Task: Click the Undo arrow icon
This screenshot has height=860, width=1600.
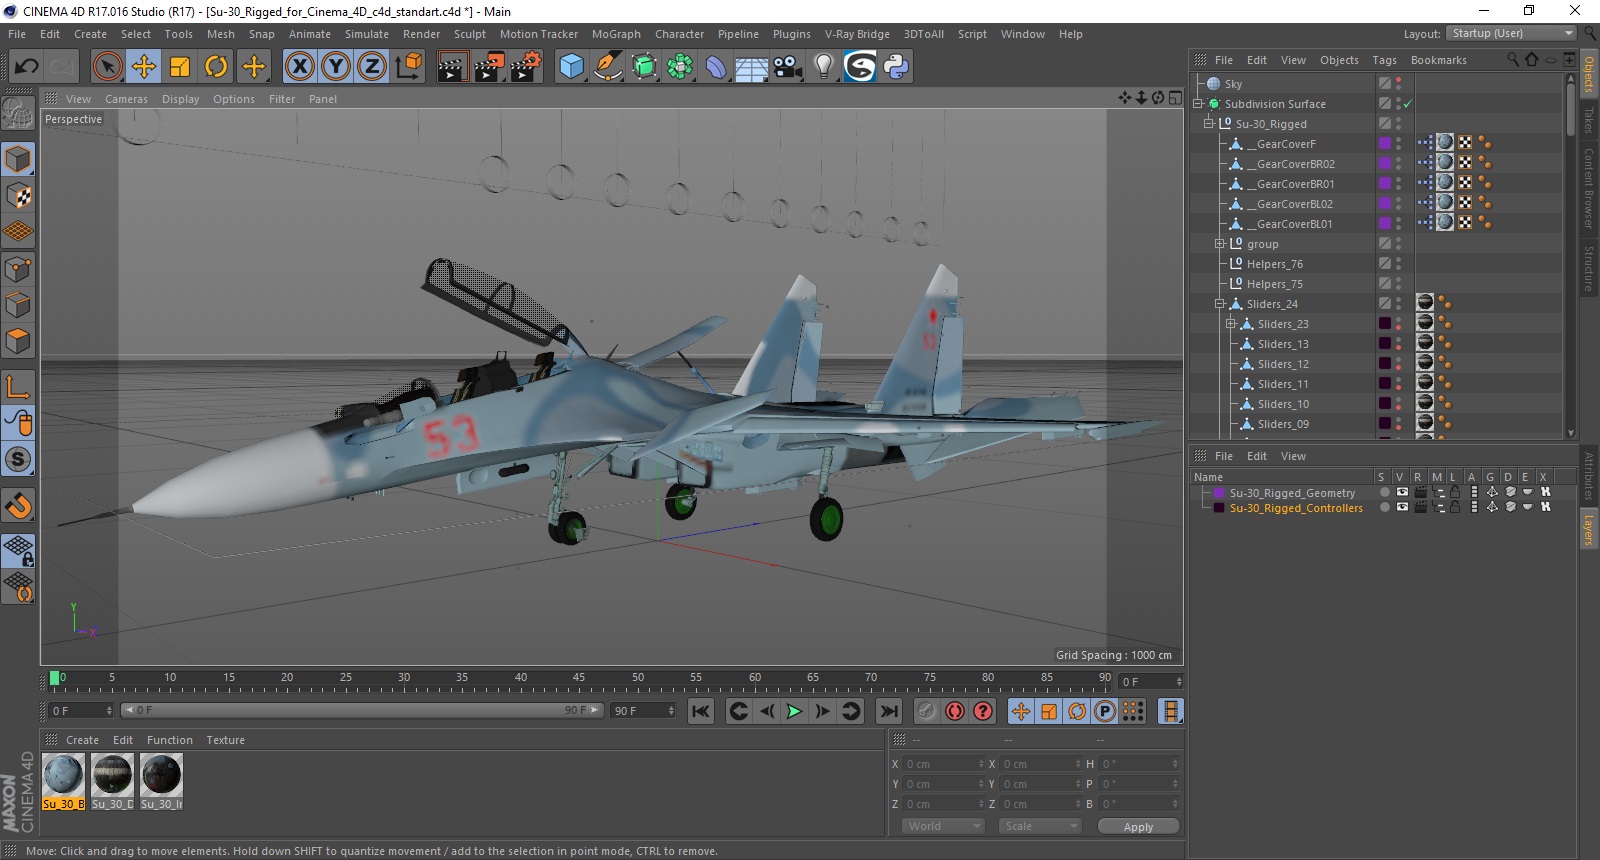Action: tap(26, 67)
